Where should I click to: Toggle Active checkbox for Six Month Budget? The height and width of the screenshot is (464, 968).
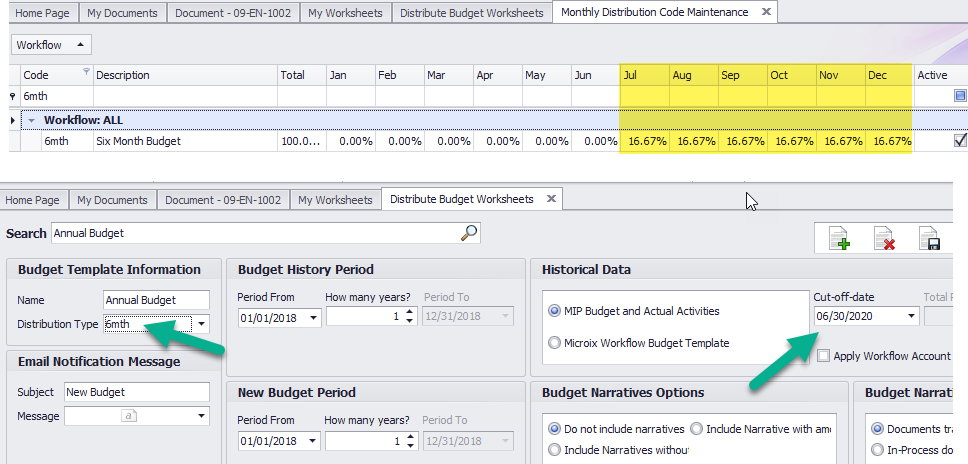[x=960, y=141]
